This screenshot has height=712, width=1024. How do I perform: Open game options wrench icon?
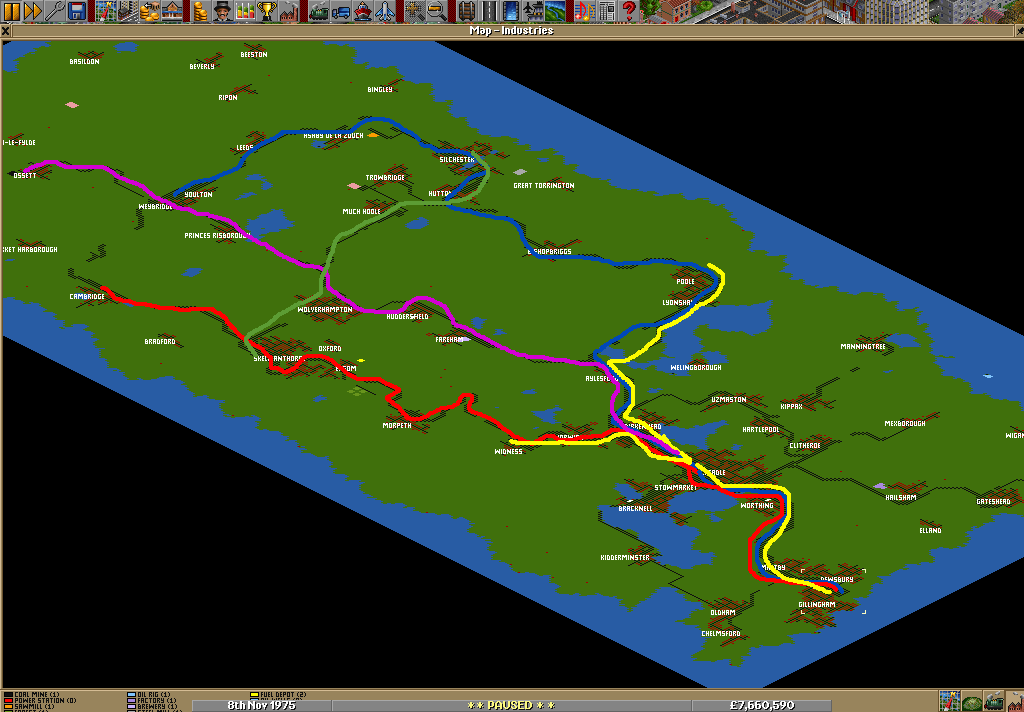click(x=55, y=10)
